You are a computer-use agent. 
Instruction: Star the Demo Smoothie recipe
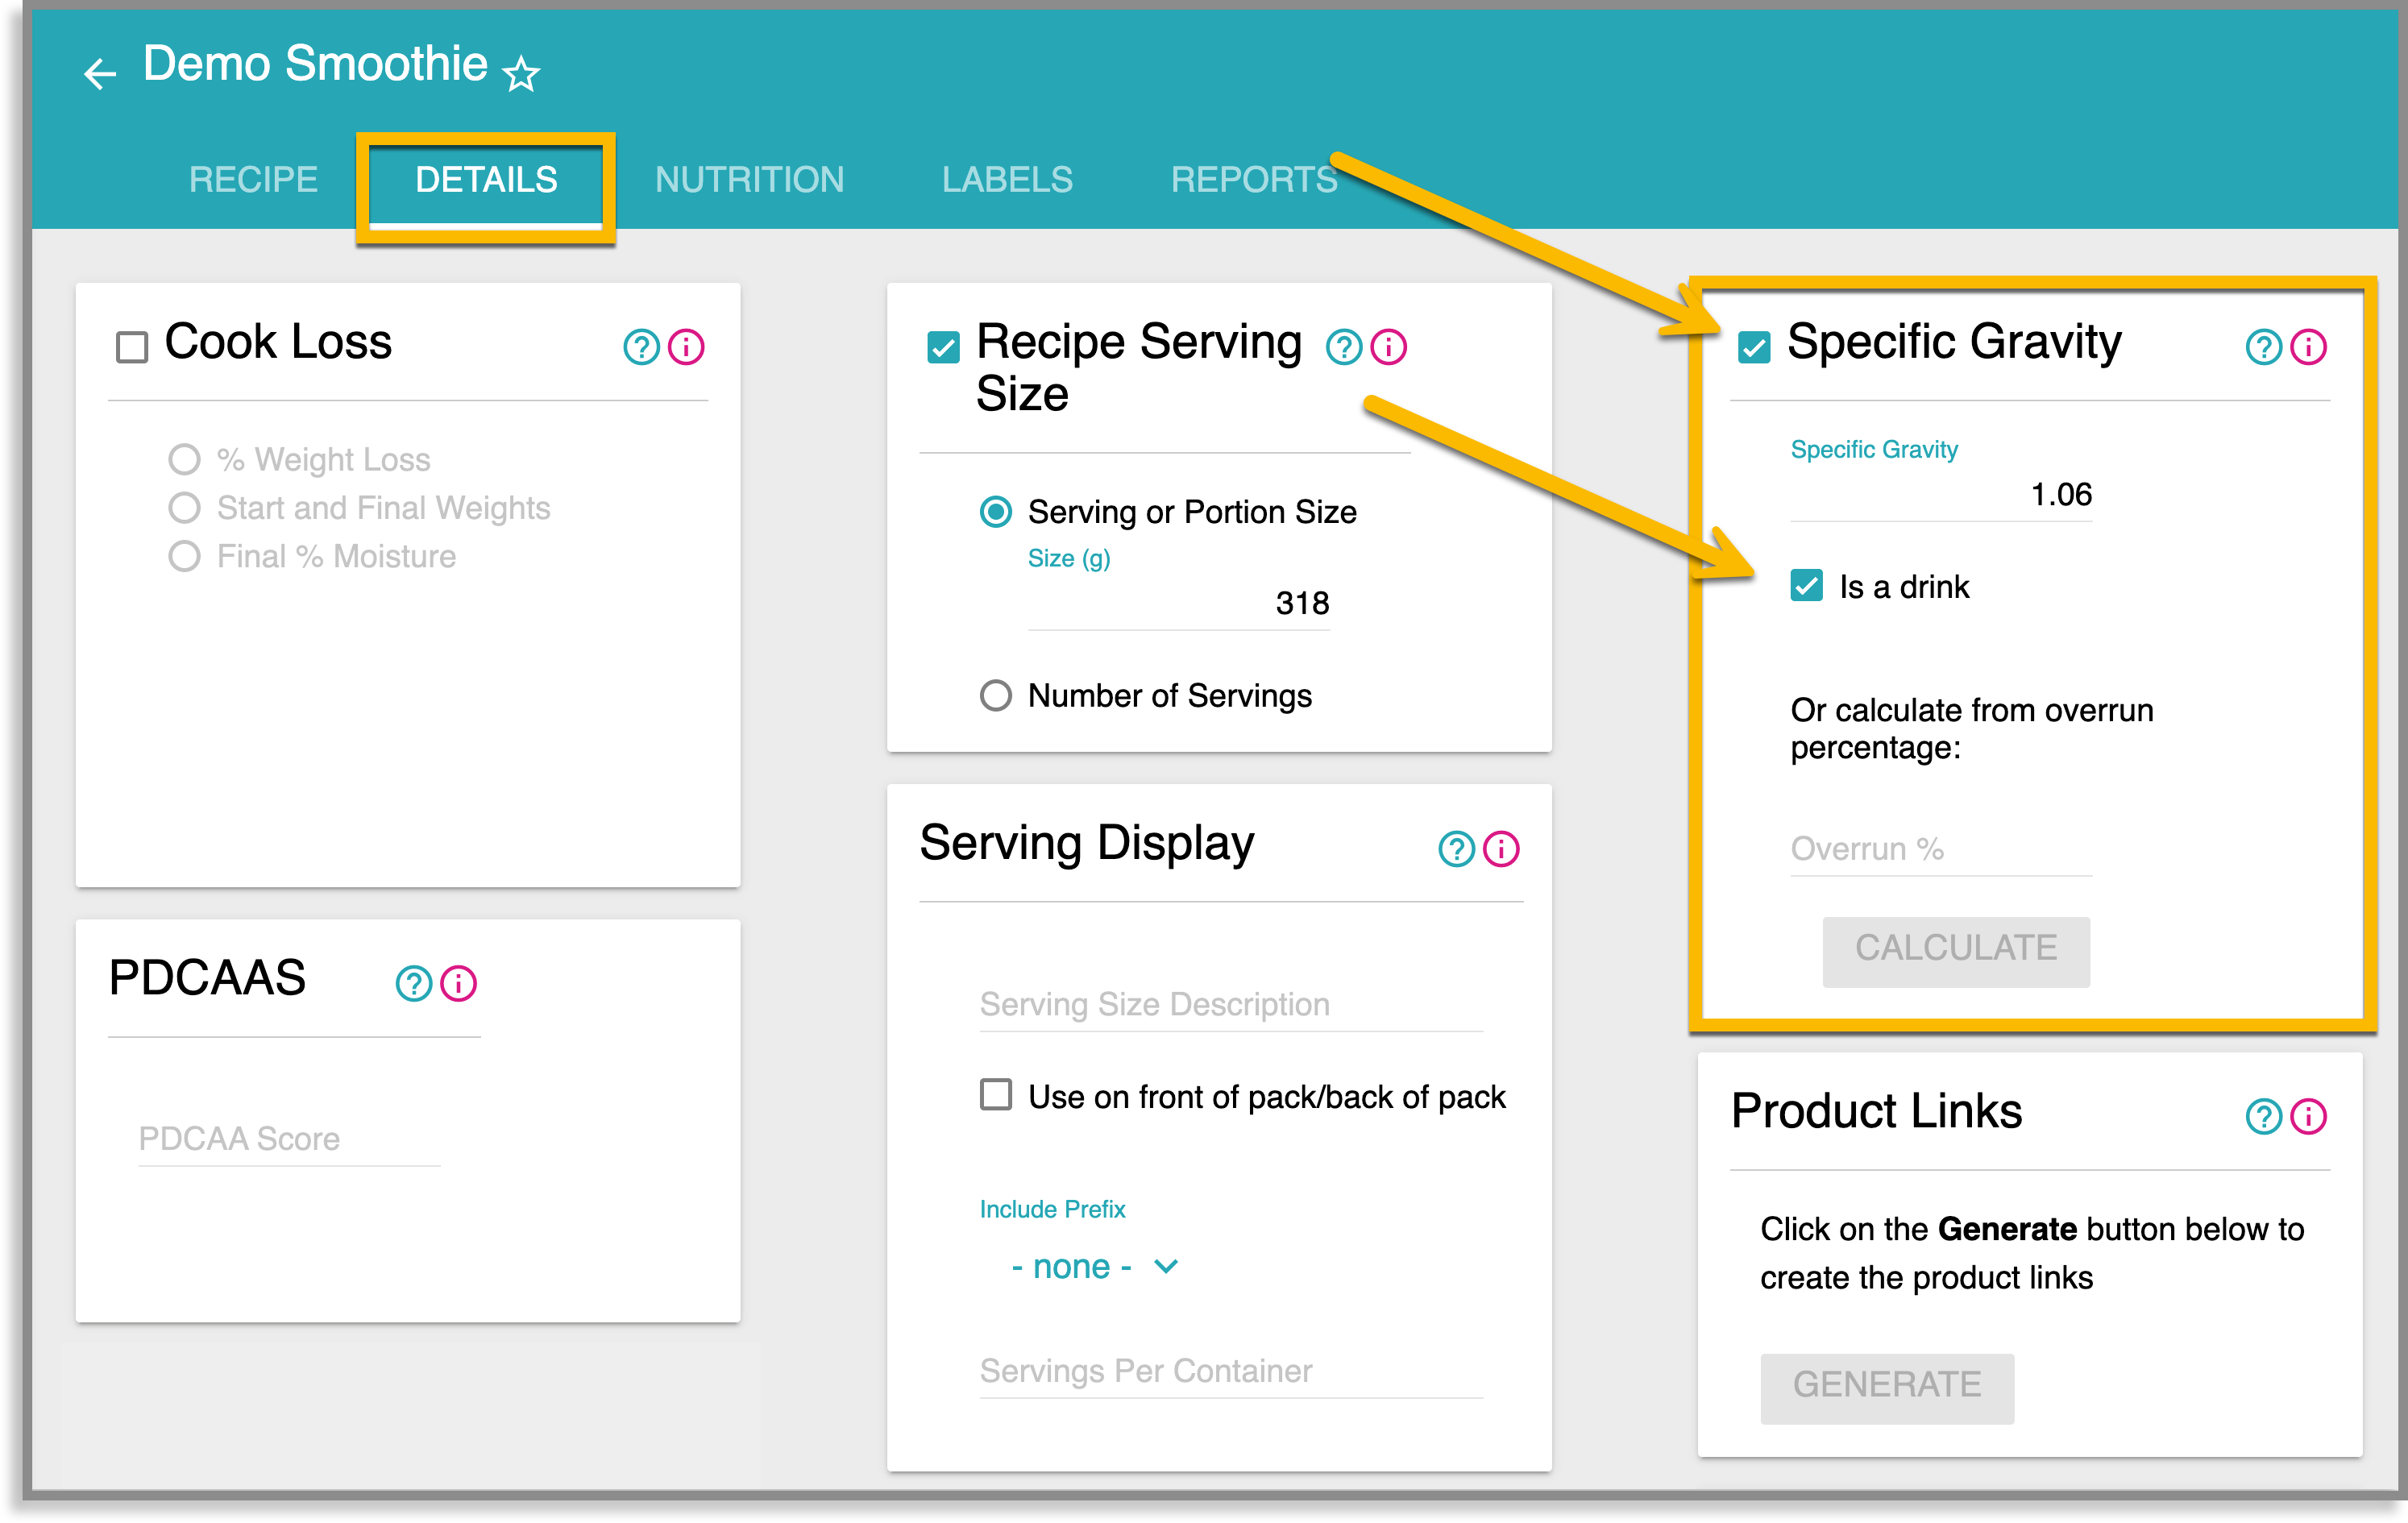click(521, 73)
